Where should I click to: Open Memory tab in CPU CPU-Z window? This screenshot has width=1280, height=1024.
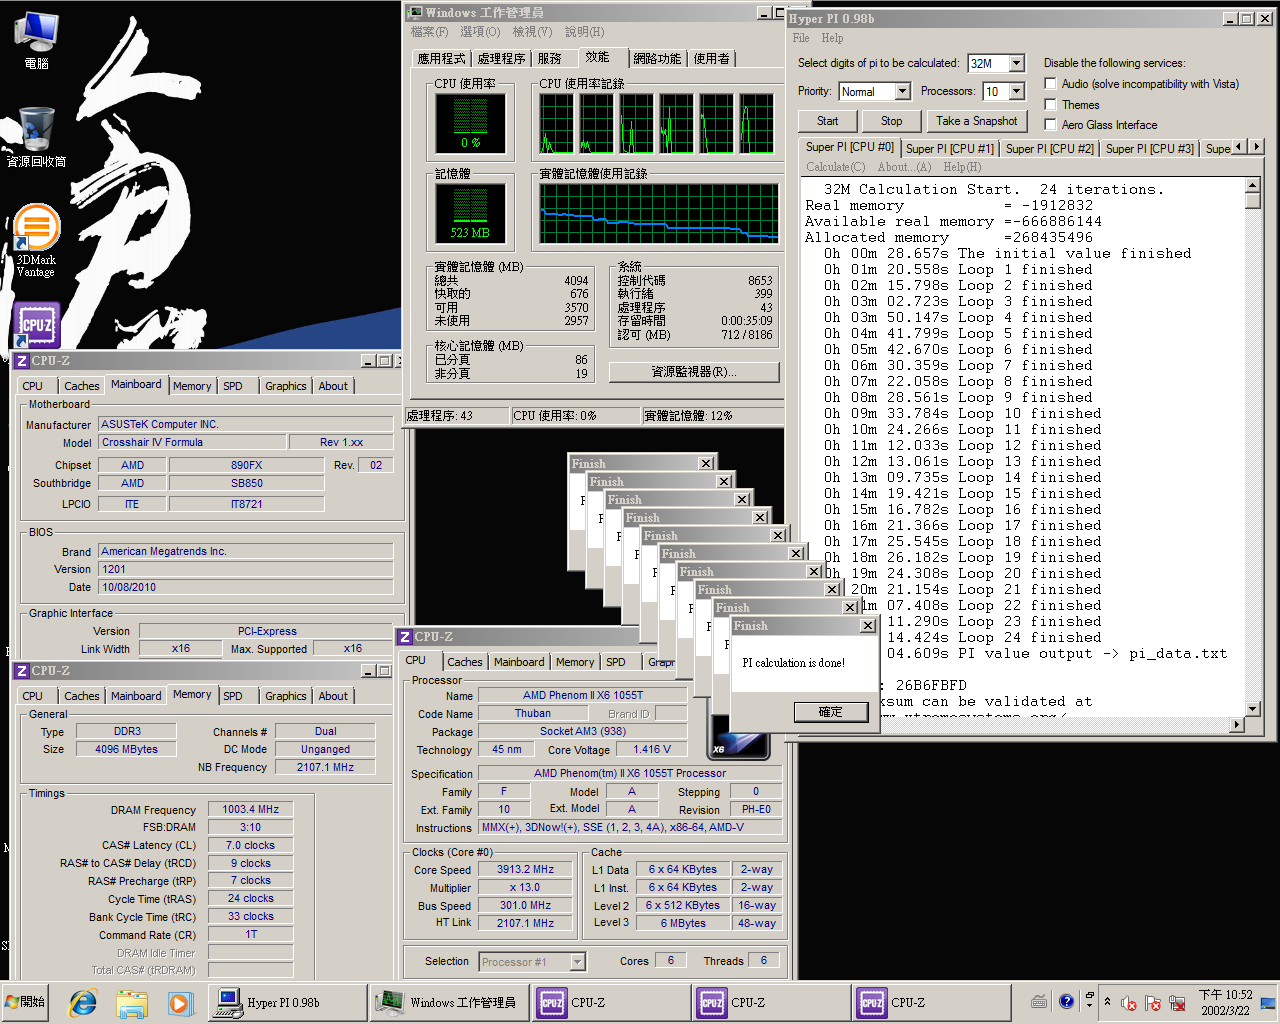pyautogui.click(x=575, y=662)
